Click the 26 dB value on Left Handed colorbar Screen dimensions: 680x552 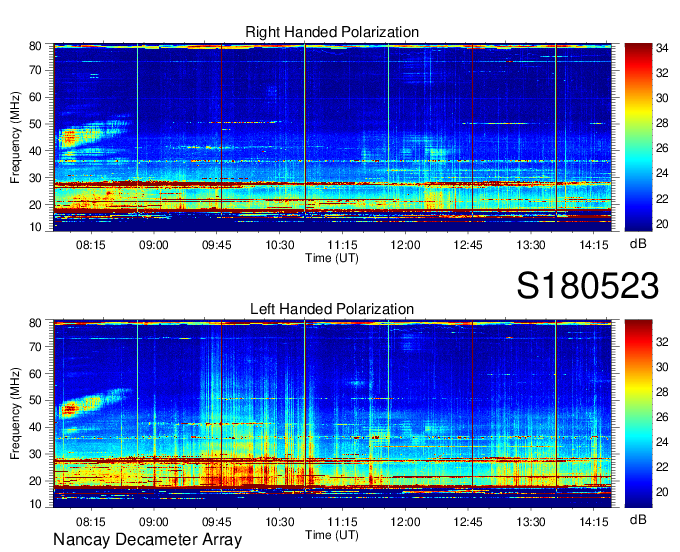coord(662,417)
